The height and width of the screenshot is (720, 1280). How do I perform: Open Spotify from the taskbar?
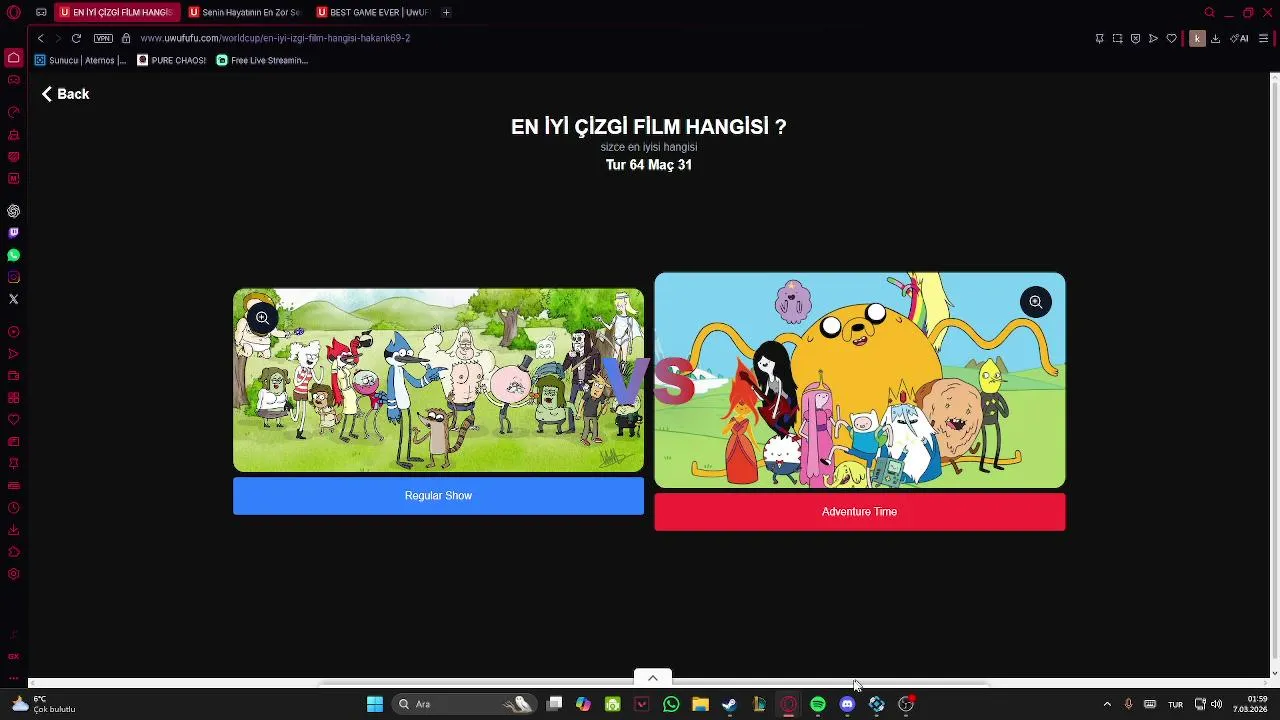[818, 704]
